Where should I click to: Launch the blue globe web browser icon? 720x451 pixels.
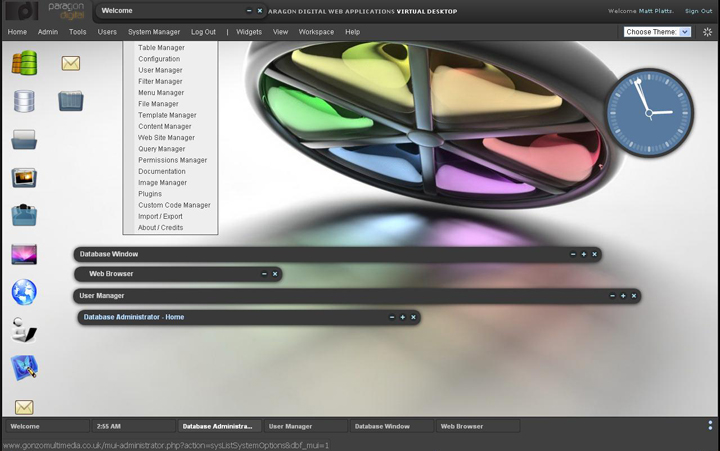pyautogui.click(x=24, y=292)
